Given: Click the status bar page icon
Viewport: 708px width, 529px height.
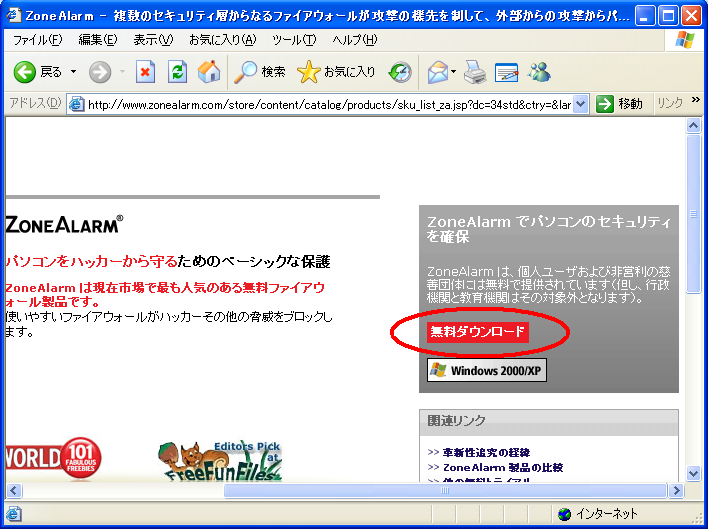Looking at the screenshot, I should (14, 514).
